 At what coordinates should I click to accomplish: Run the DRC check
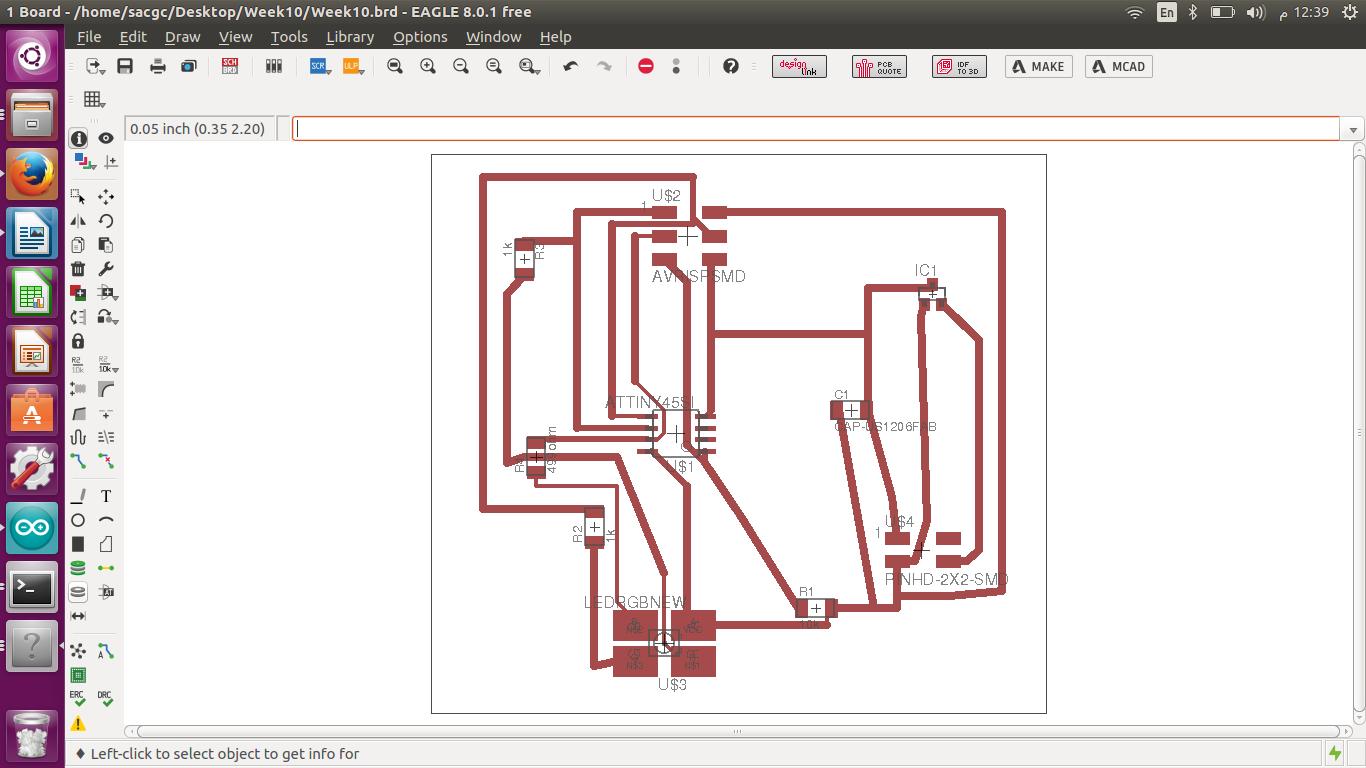[106, 698]
